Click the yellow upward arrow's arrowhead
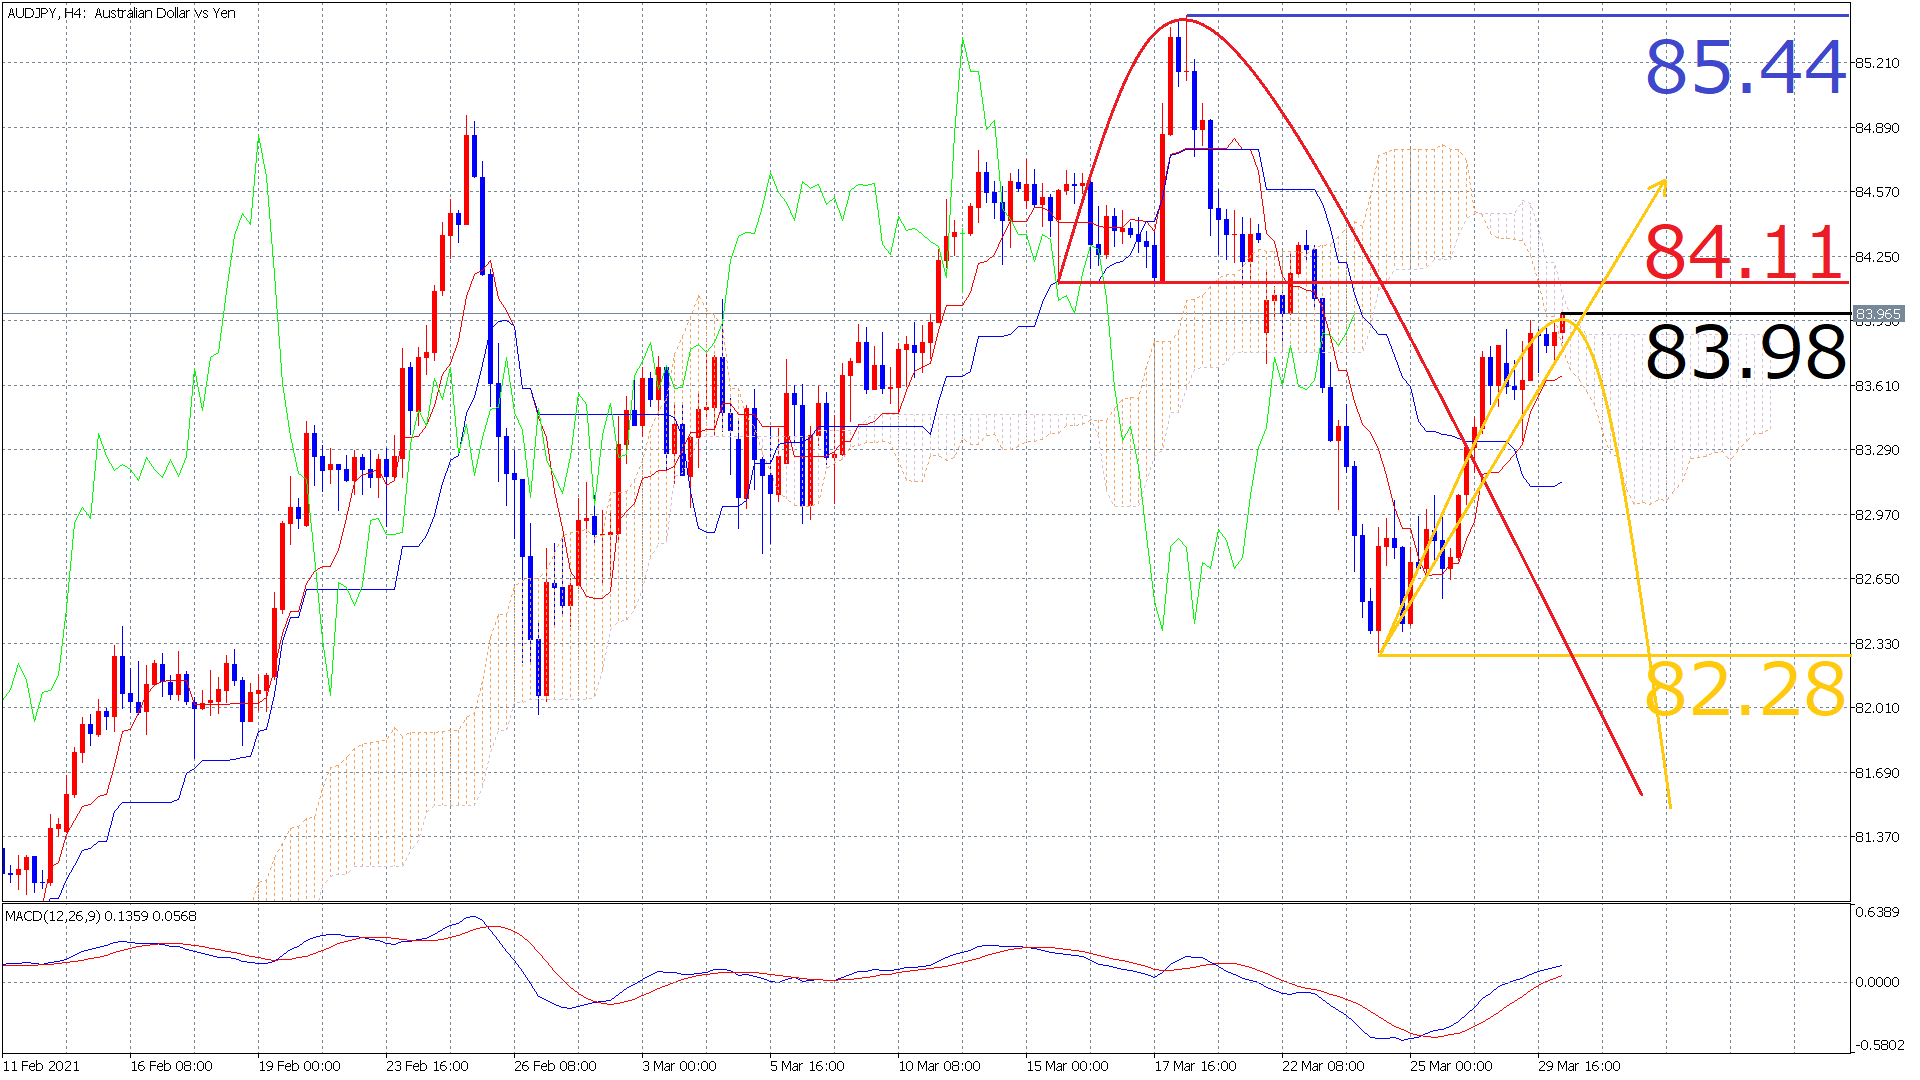This screenshot has width=1920, height=1080. pyautogui.click(x=1664, y=182)
